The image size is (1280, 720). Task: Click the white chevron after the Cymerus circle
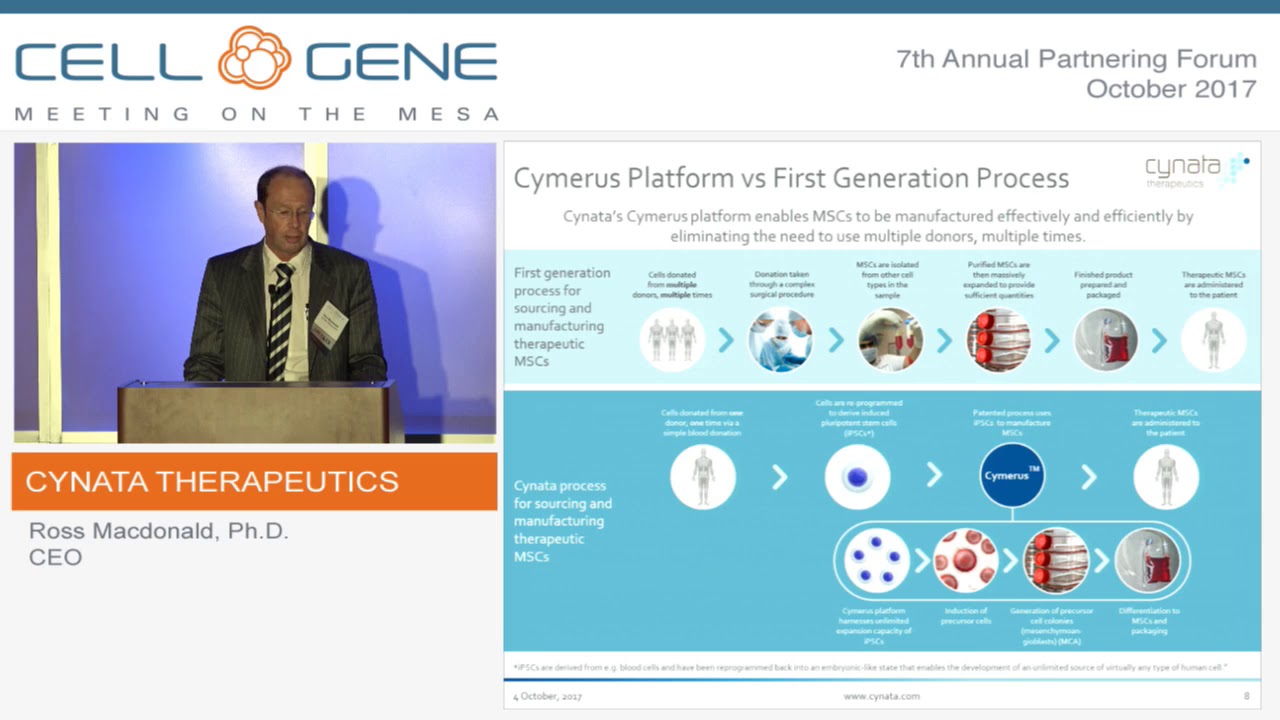click(x=1088, y=476)
